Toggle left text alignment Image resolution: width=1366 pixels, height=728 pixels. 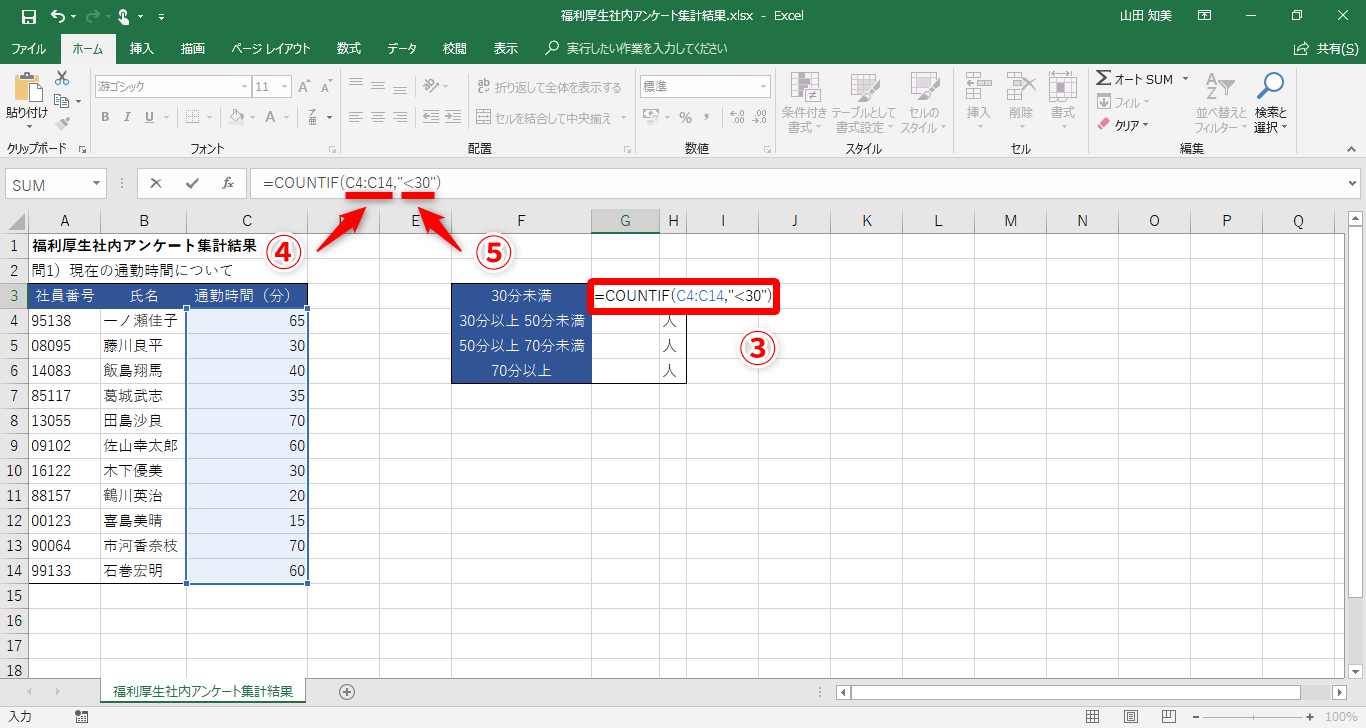pos(355,117)
